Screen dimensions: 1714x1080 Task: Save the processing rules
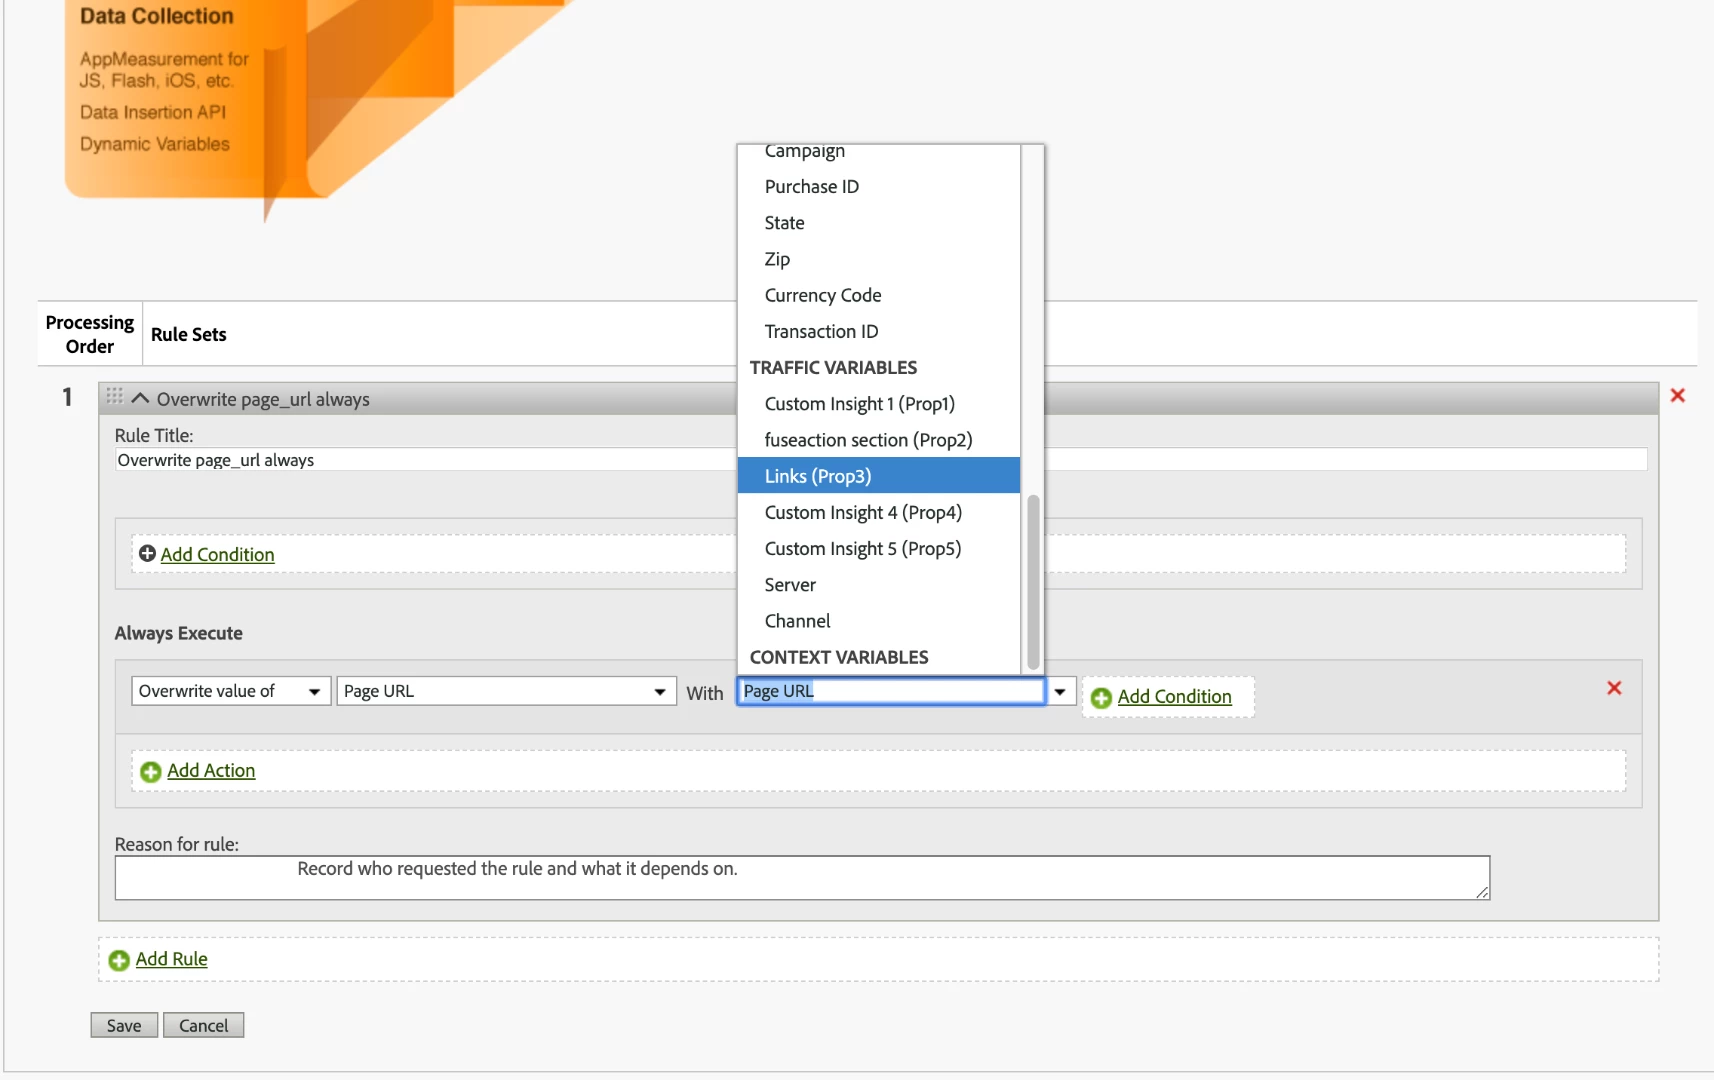[x=124, y=1026]
